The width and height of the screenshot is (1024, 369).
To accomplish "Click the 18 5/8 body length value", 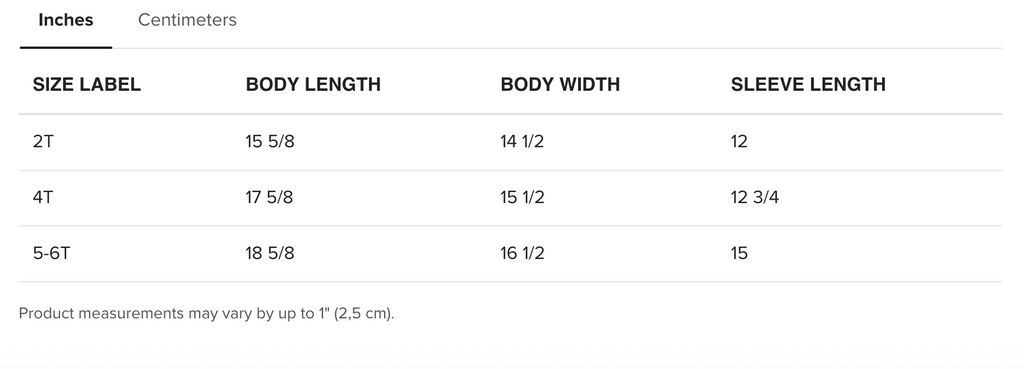I will [x=270, y=253].
